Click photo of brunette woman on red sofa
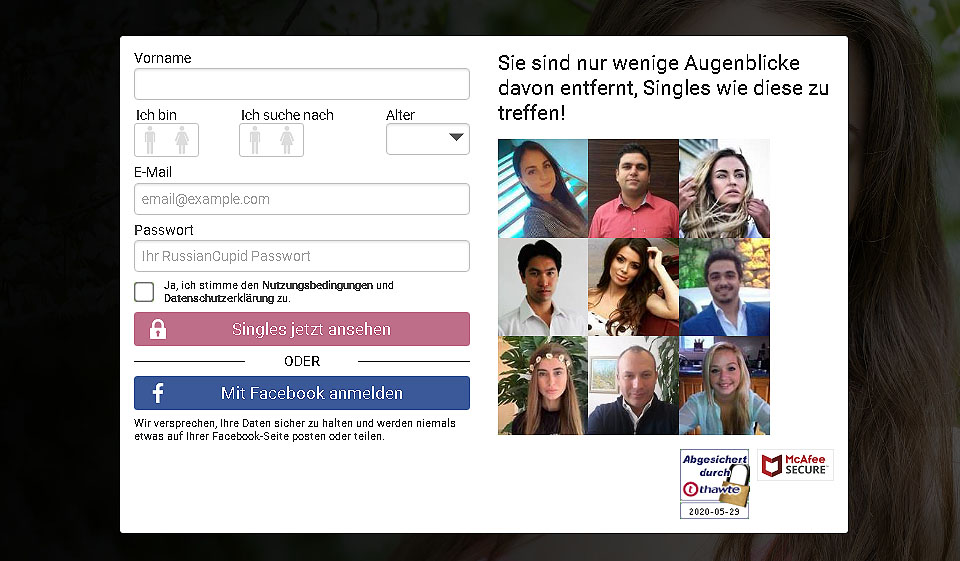 click(x=634, y=287)
